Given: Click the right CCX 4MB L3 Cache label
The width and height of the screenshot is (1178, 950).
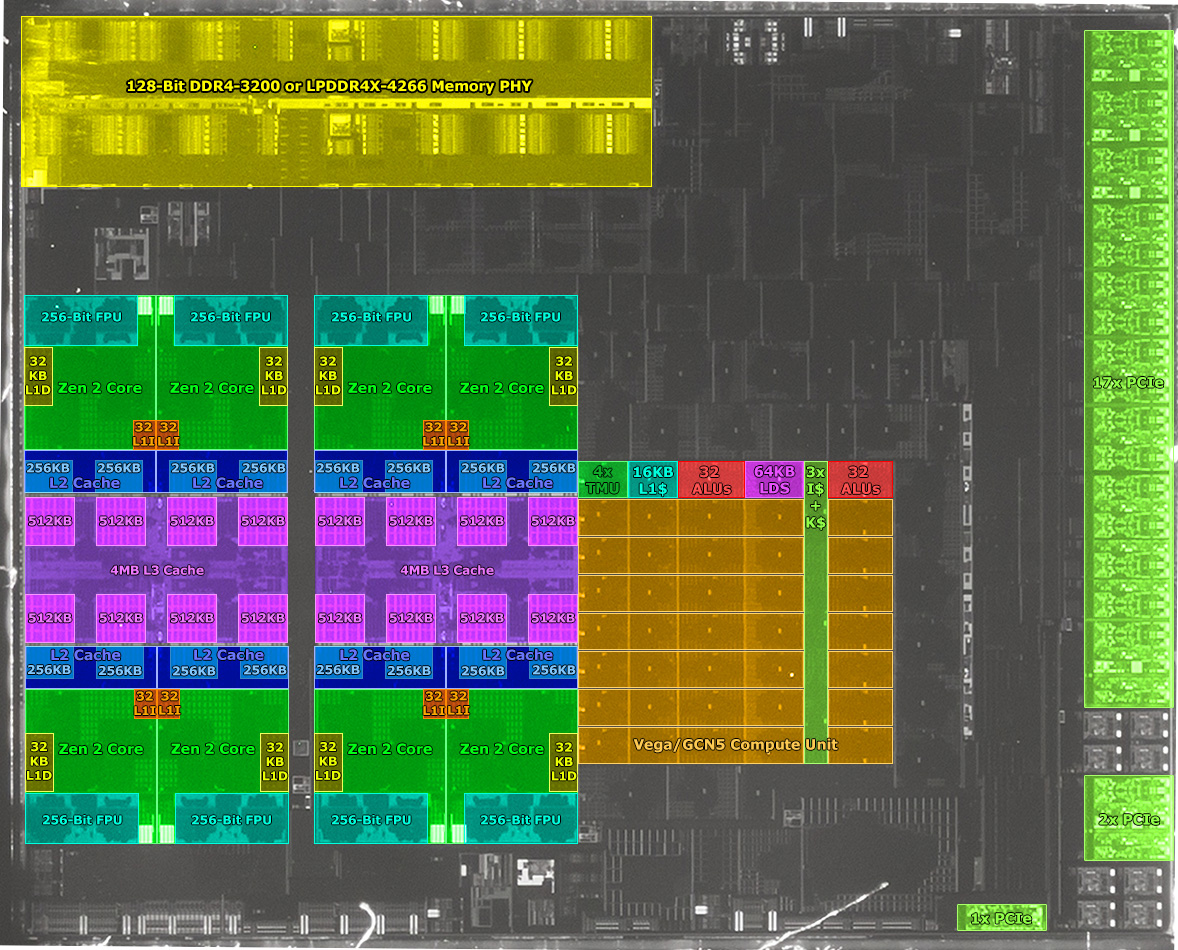Looking at the screenshot, I should point(446,570).
